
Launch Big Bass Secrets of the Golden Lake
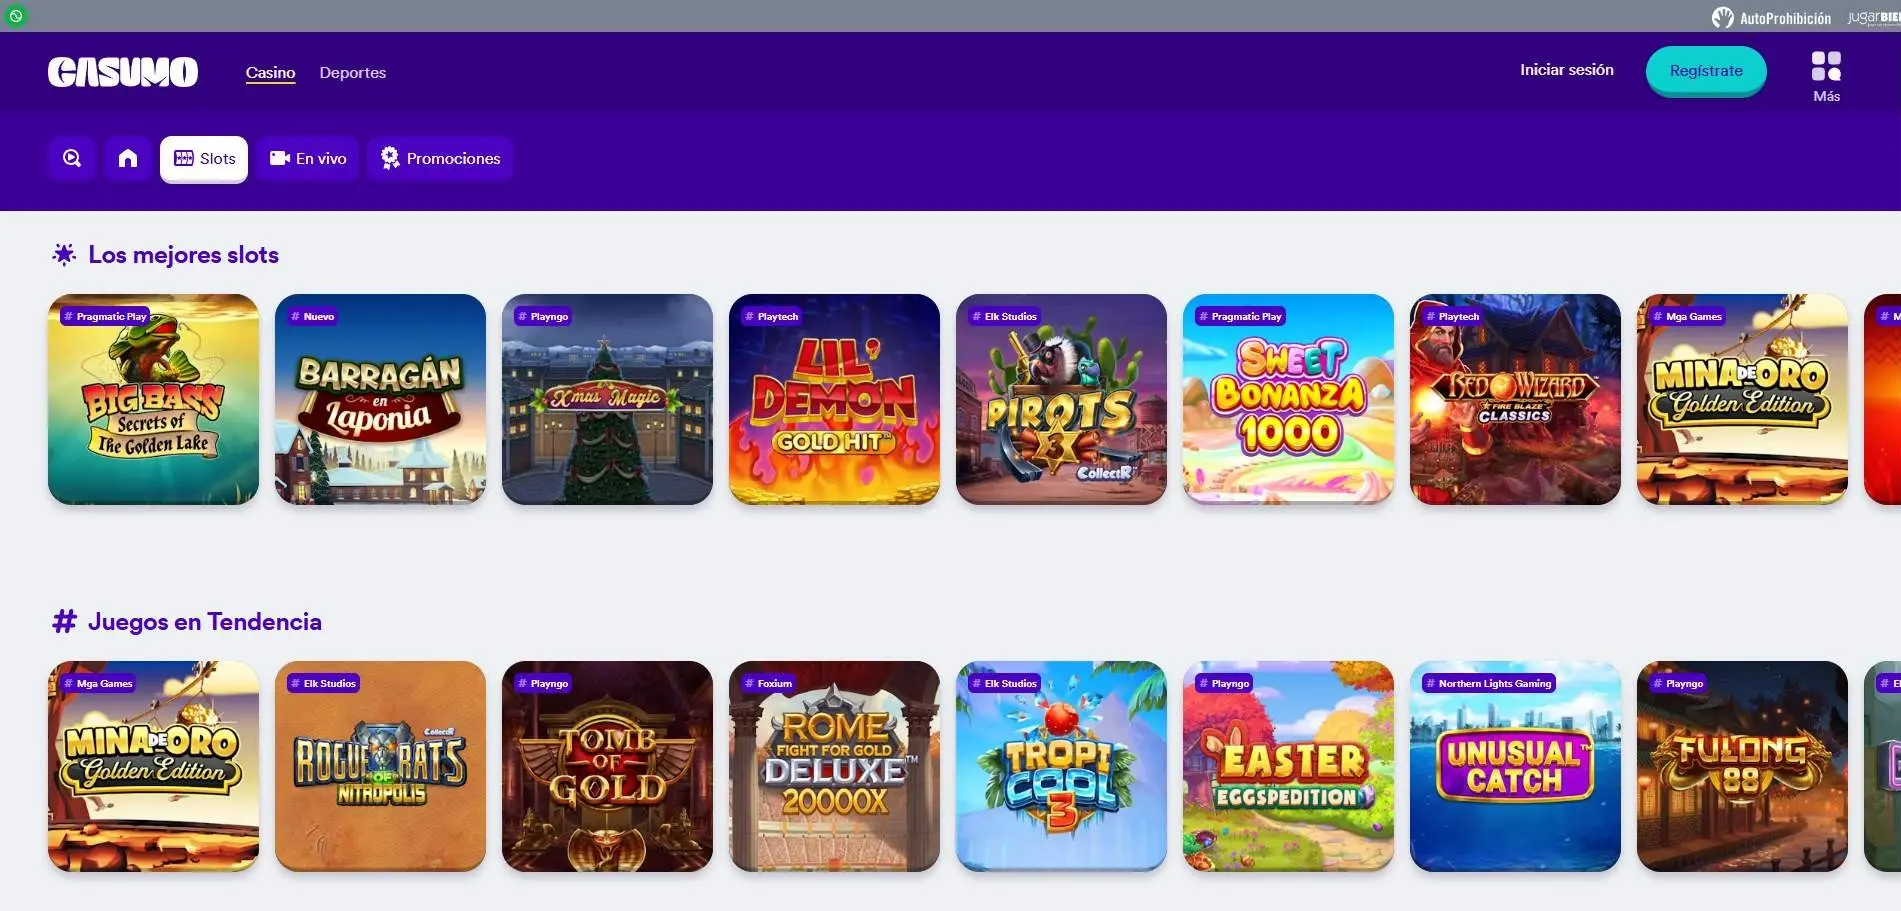[153, 399]
